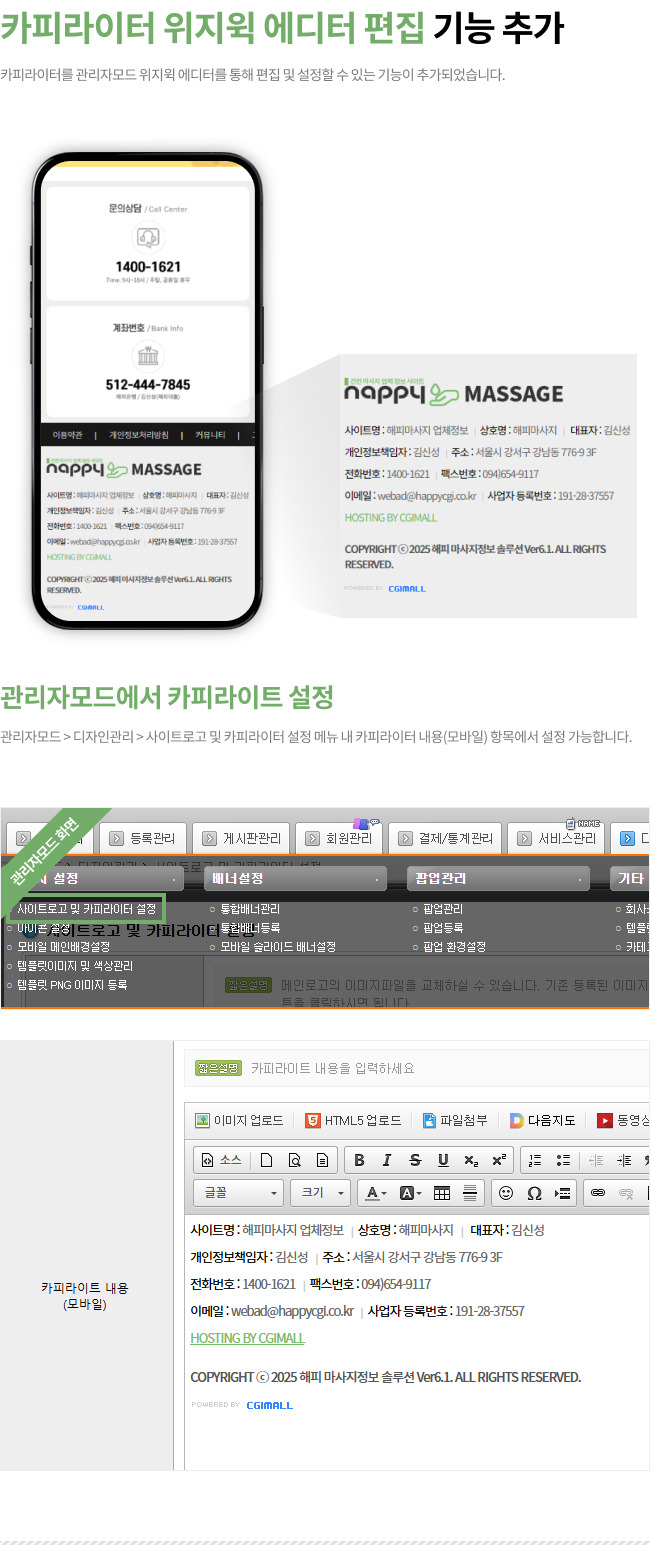The width and height of the screenshot is (650, 1545).
Task: Select 통합배너관리 menu item
Action: pos(250,909)
